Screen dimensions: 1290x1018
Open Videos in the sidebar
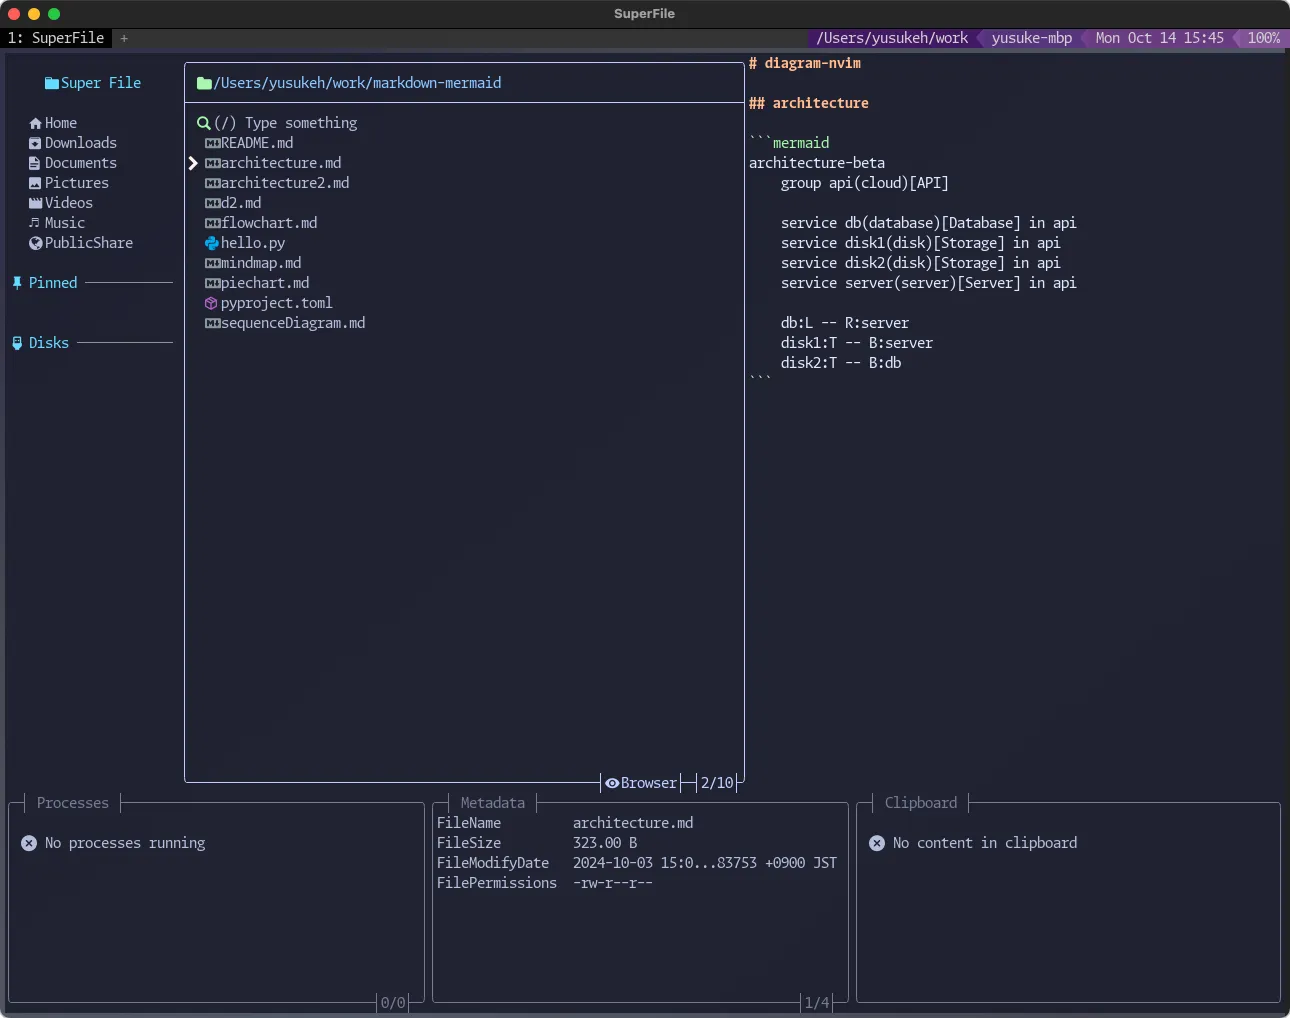[x=69, y=203]
